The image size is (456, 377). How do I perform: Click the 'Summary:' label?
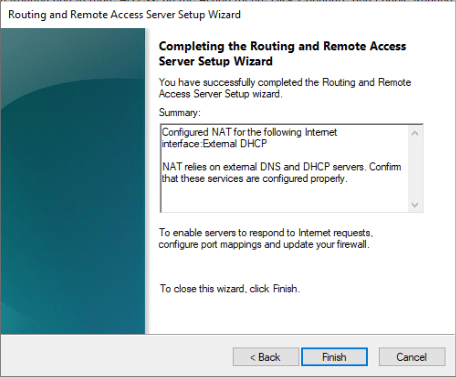[x=180, y=113]
